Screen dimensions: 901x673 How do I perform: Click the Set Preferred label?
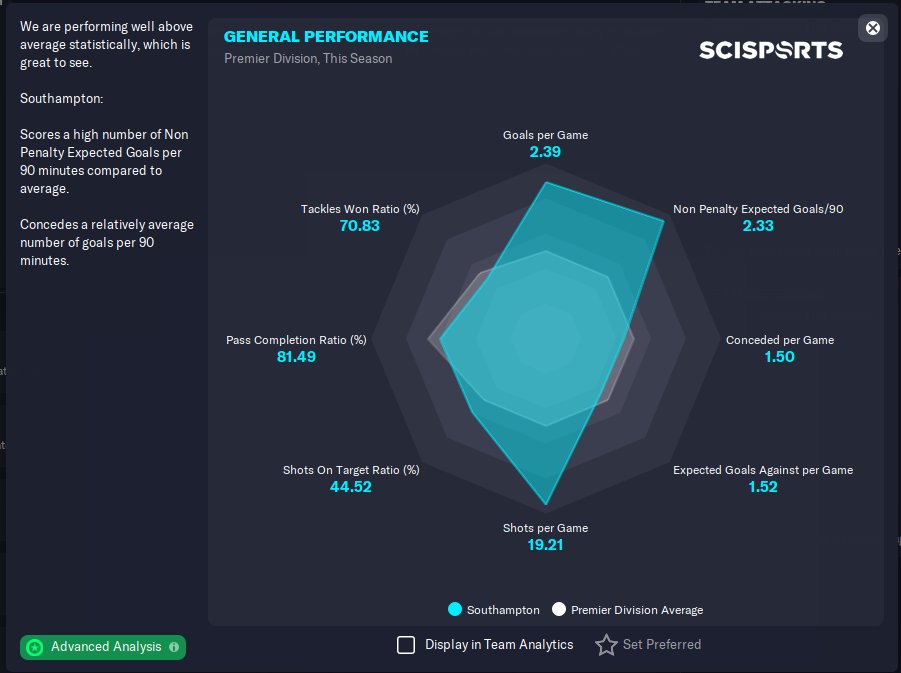tap(661, 645)
